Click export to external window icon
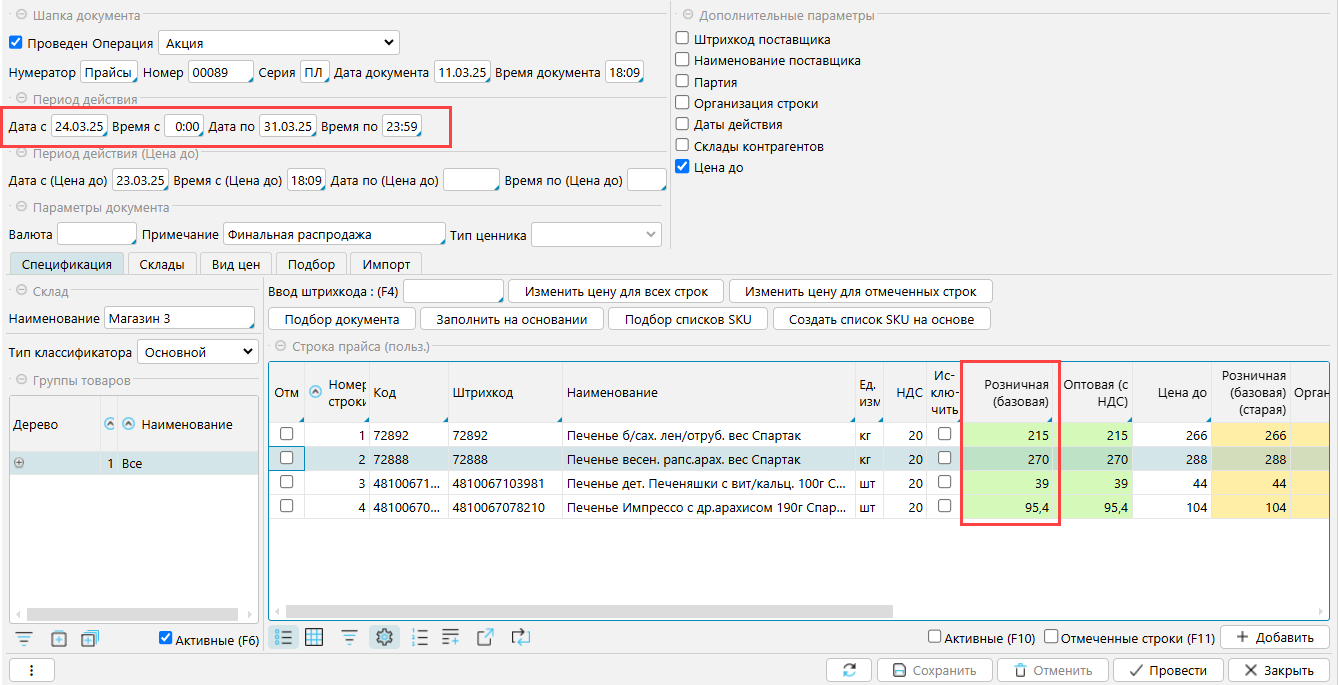The image size is (1338, 685). click(x=485, y=637)
